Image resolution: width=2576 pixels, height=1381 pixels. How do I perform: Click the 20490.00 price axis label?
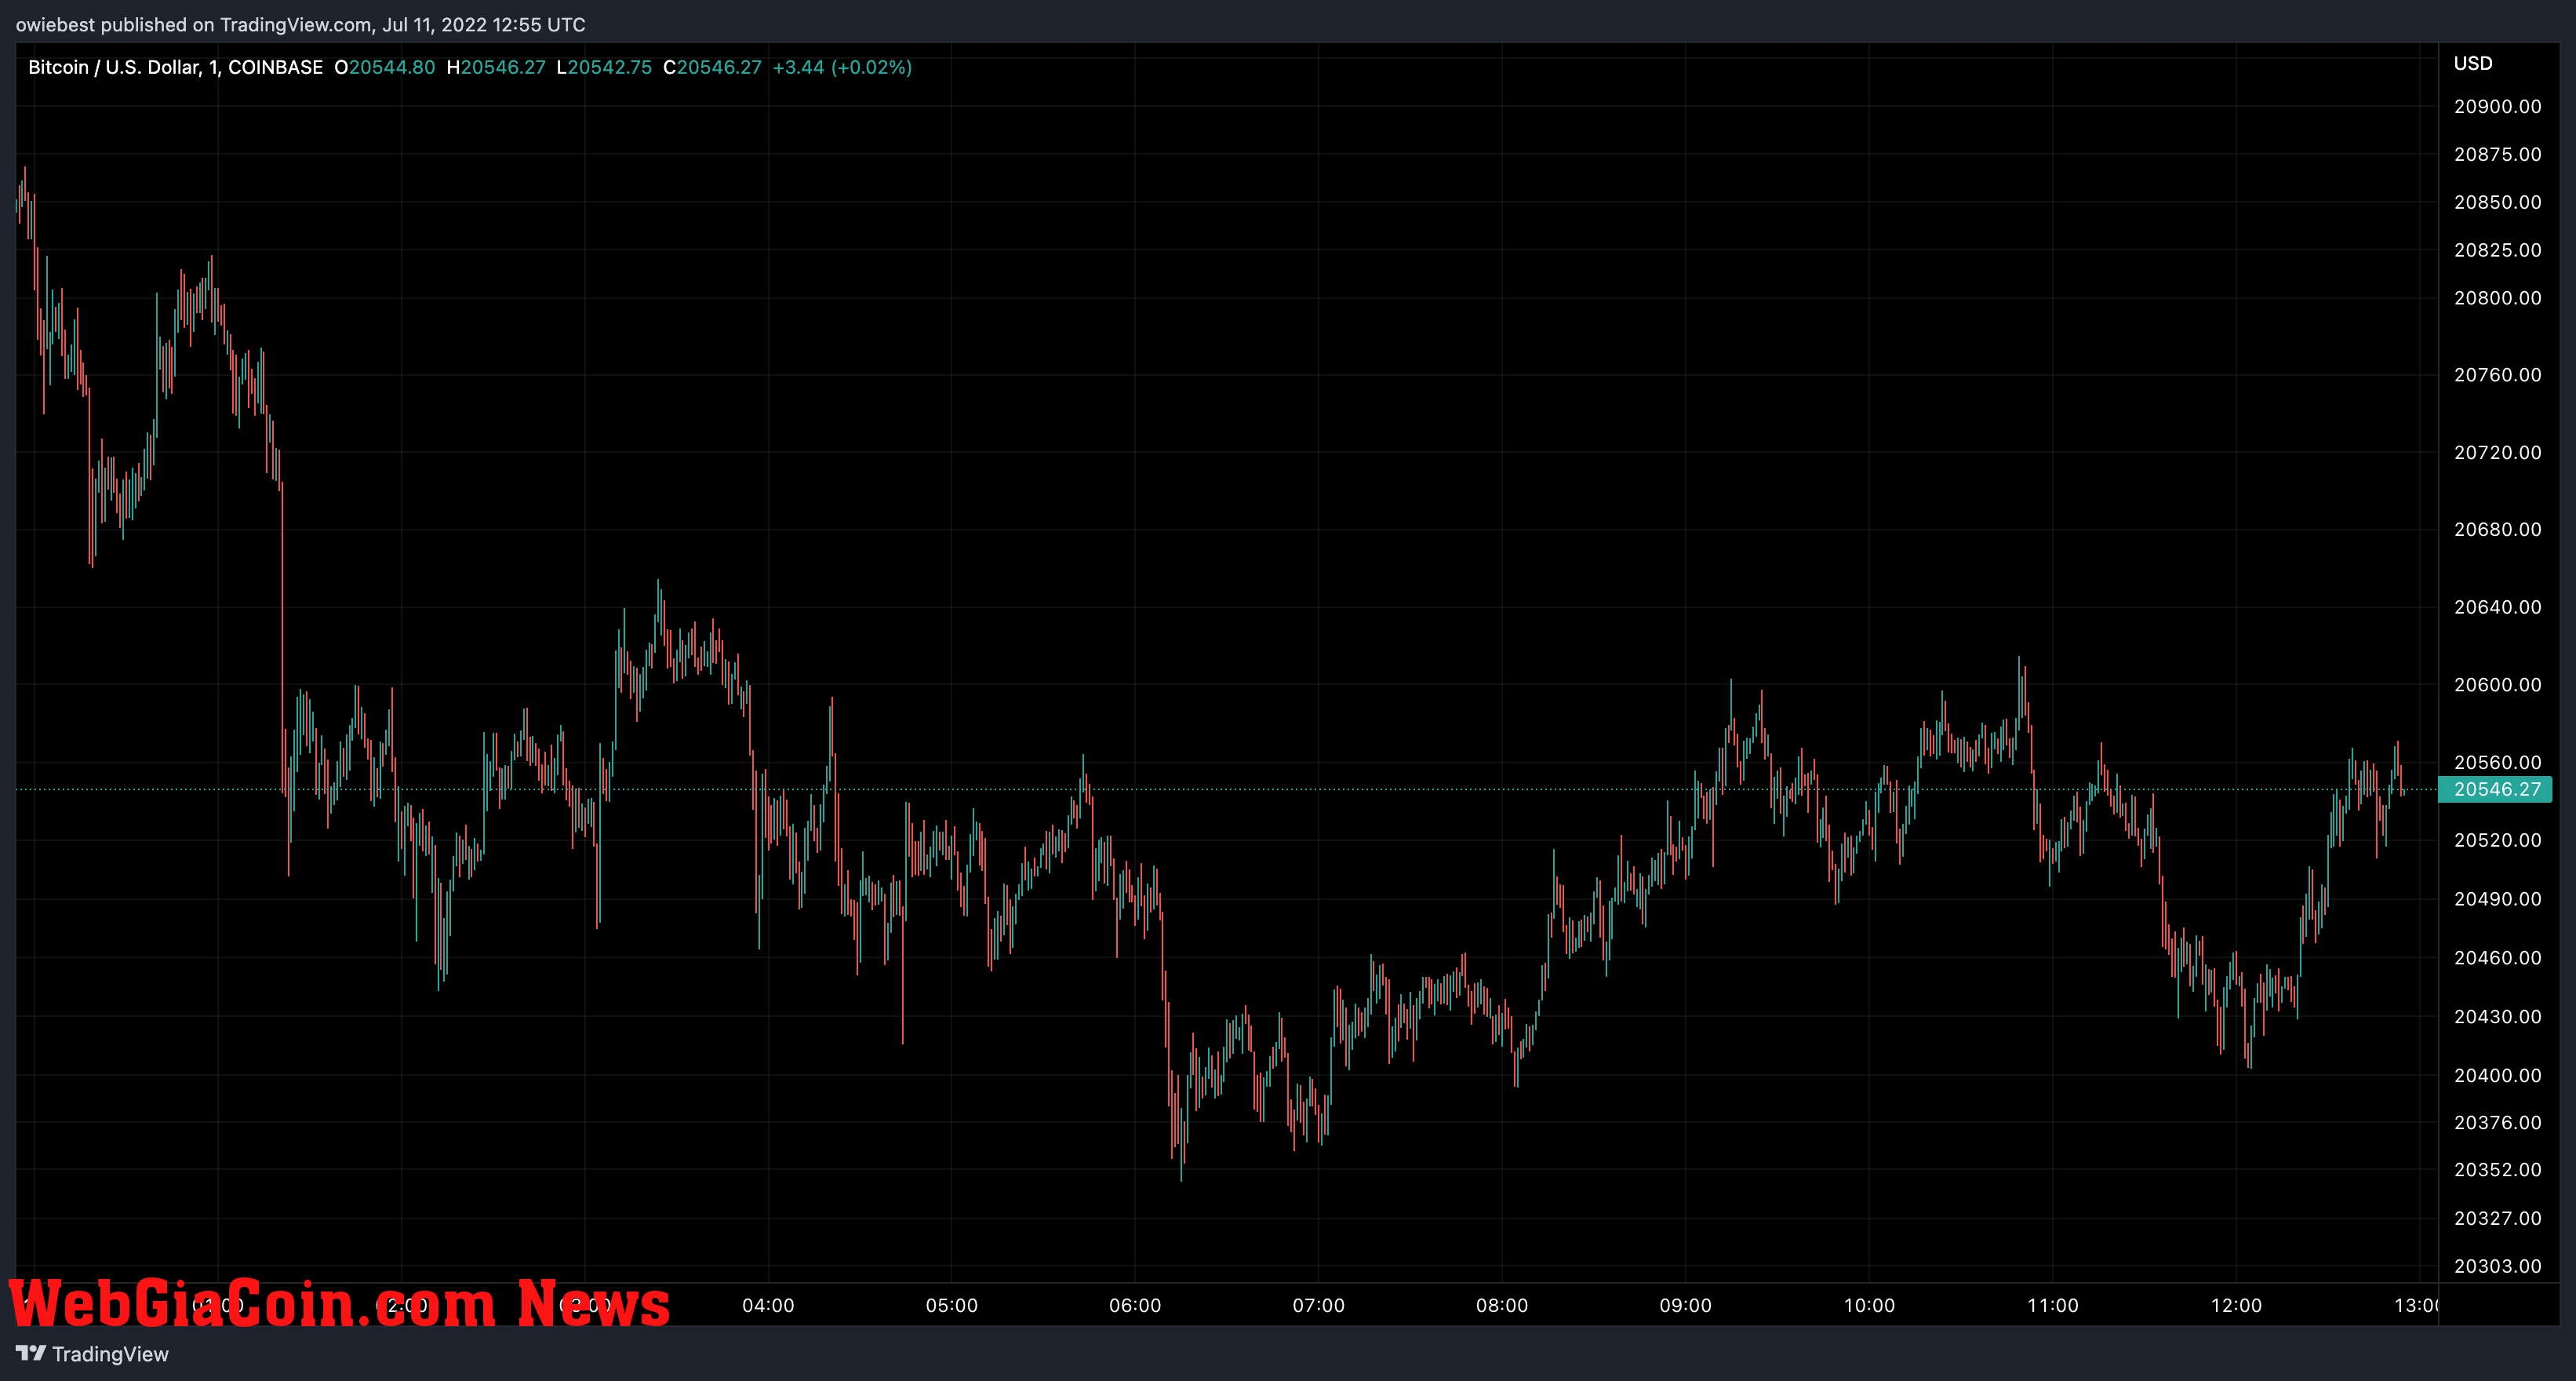[x=2497, y=899]
